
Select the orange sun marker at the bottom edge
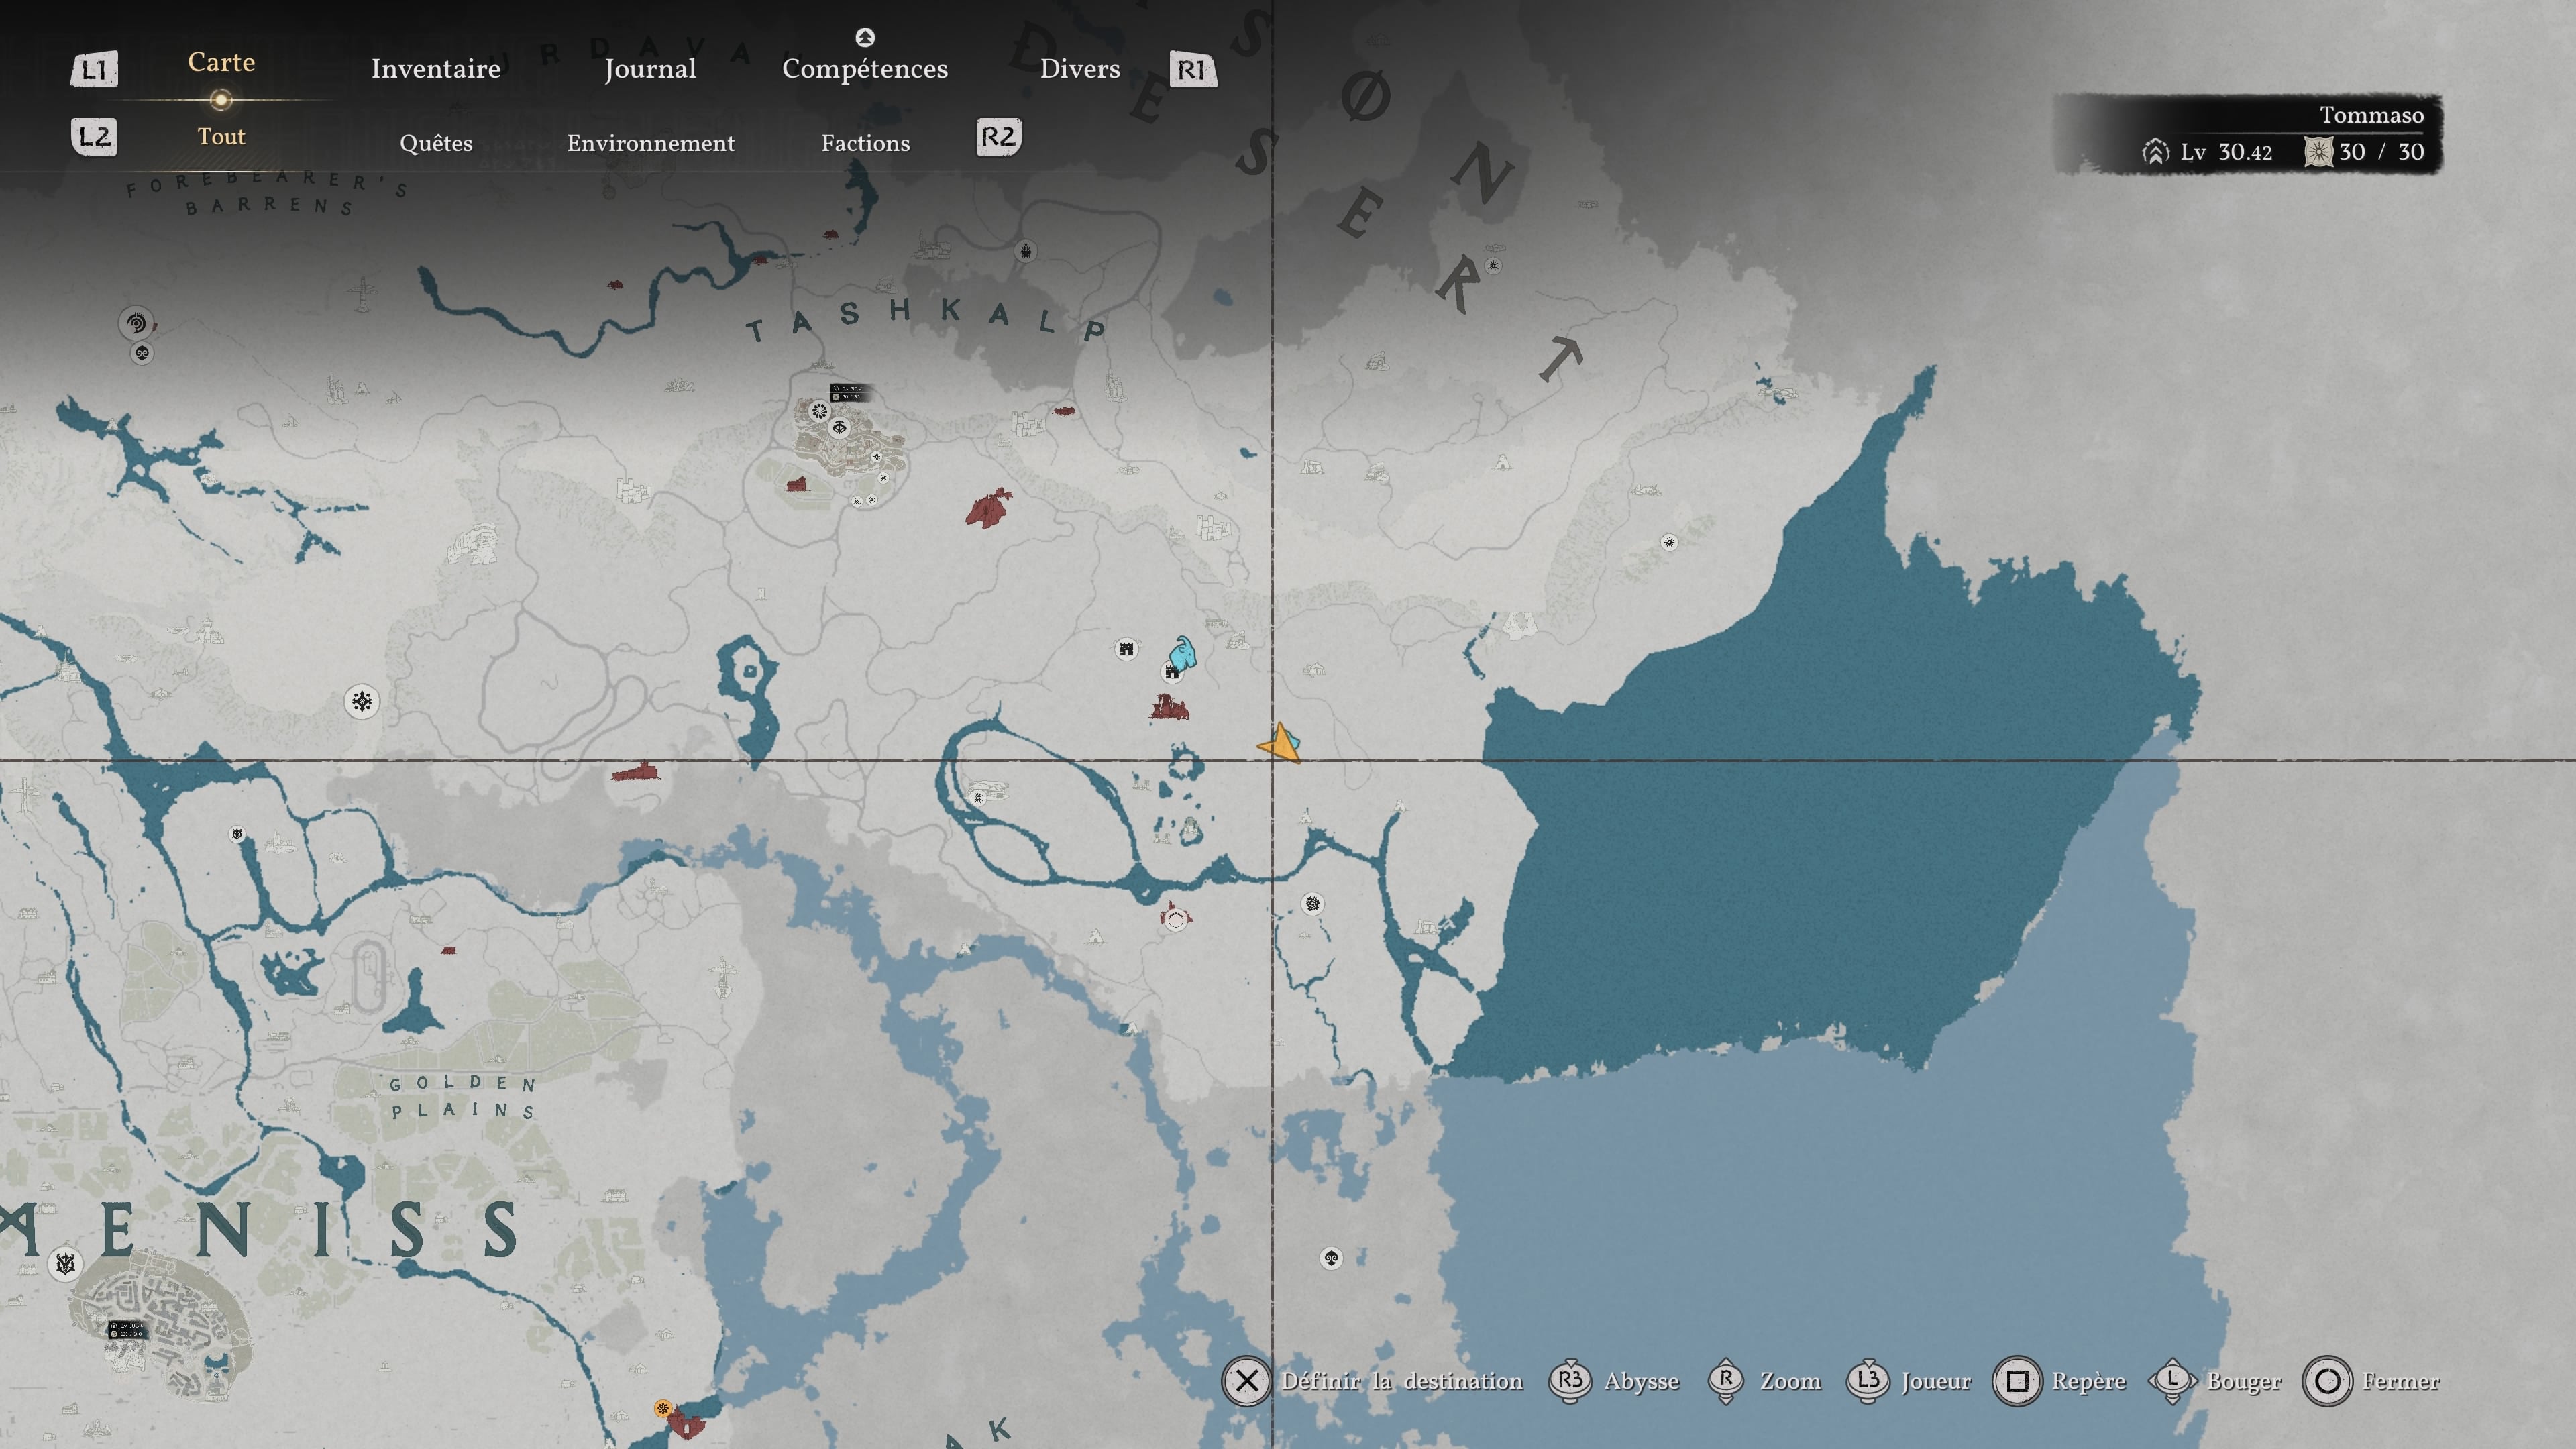(x=662, y=1408)
